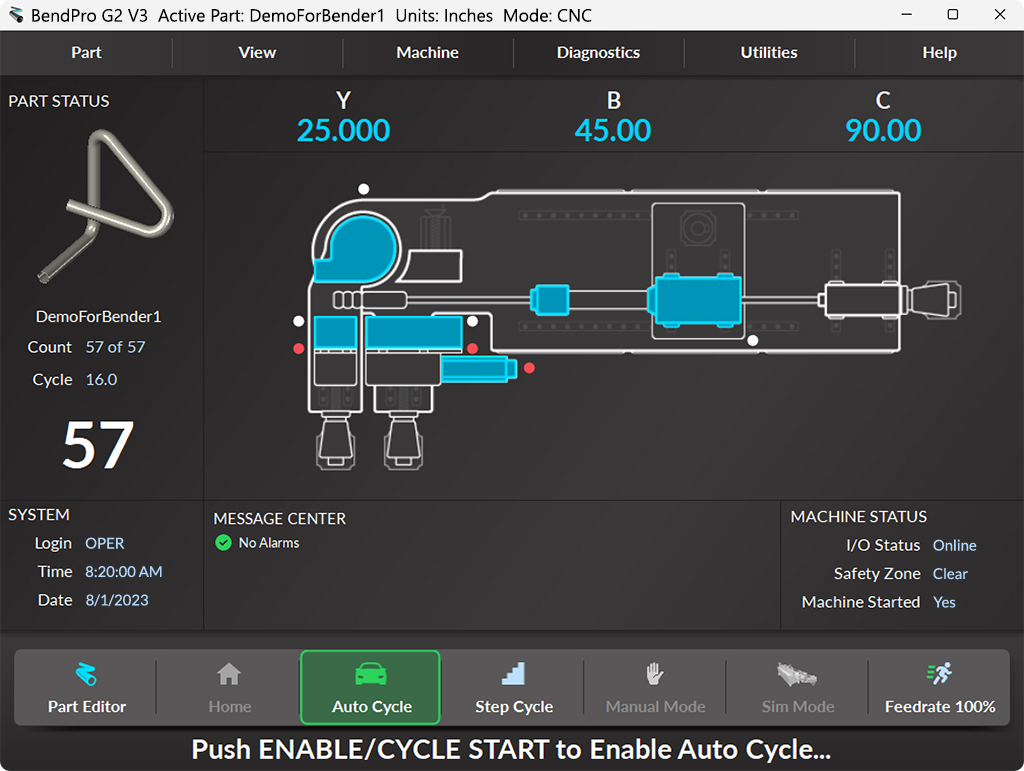Open the Part Editor
This screenshot has height=771, width=1024.
tap(86, 687)
